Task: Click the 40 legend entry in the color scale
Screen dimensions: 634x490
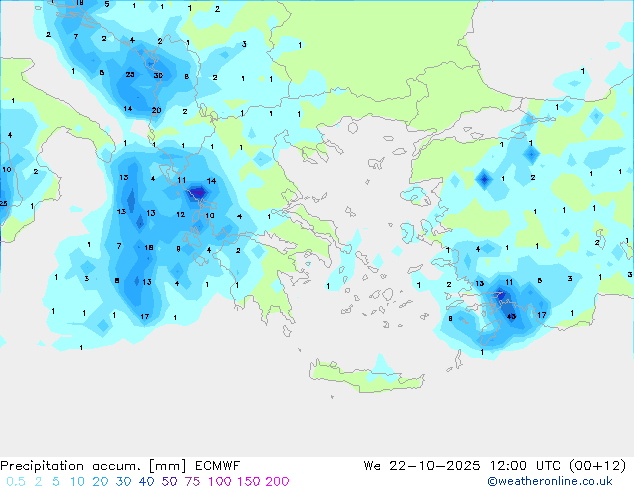Action: (x=146, y=482)
